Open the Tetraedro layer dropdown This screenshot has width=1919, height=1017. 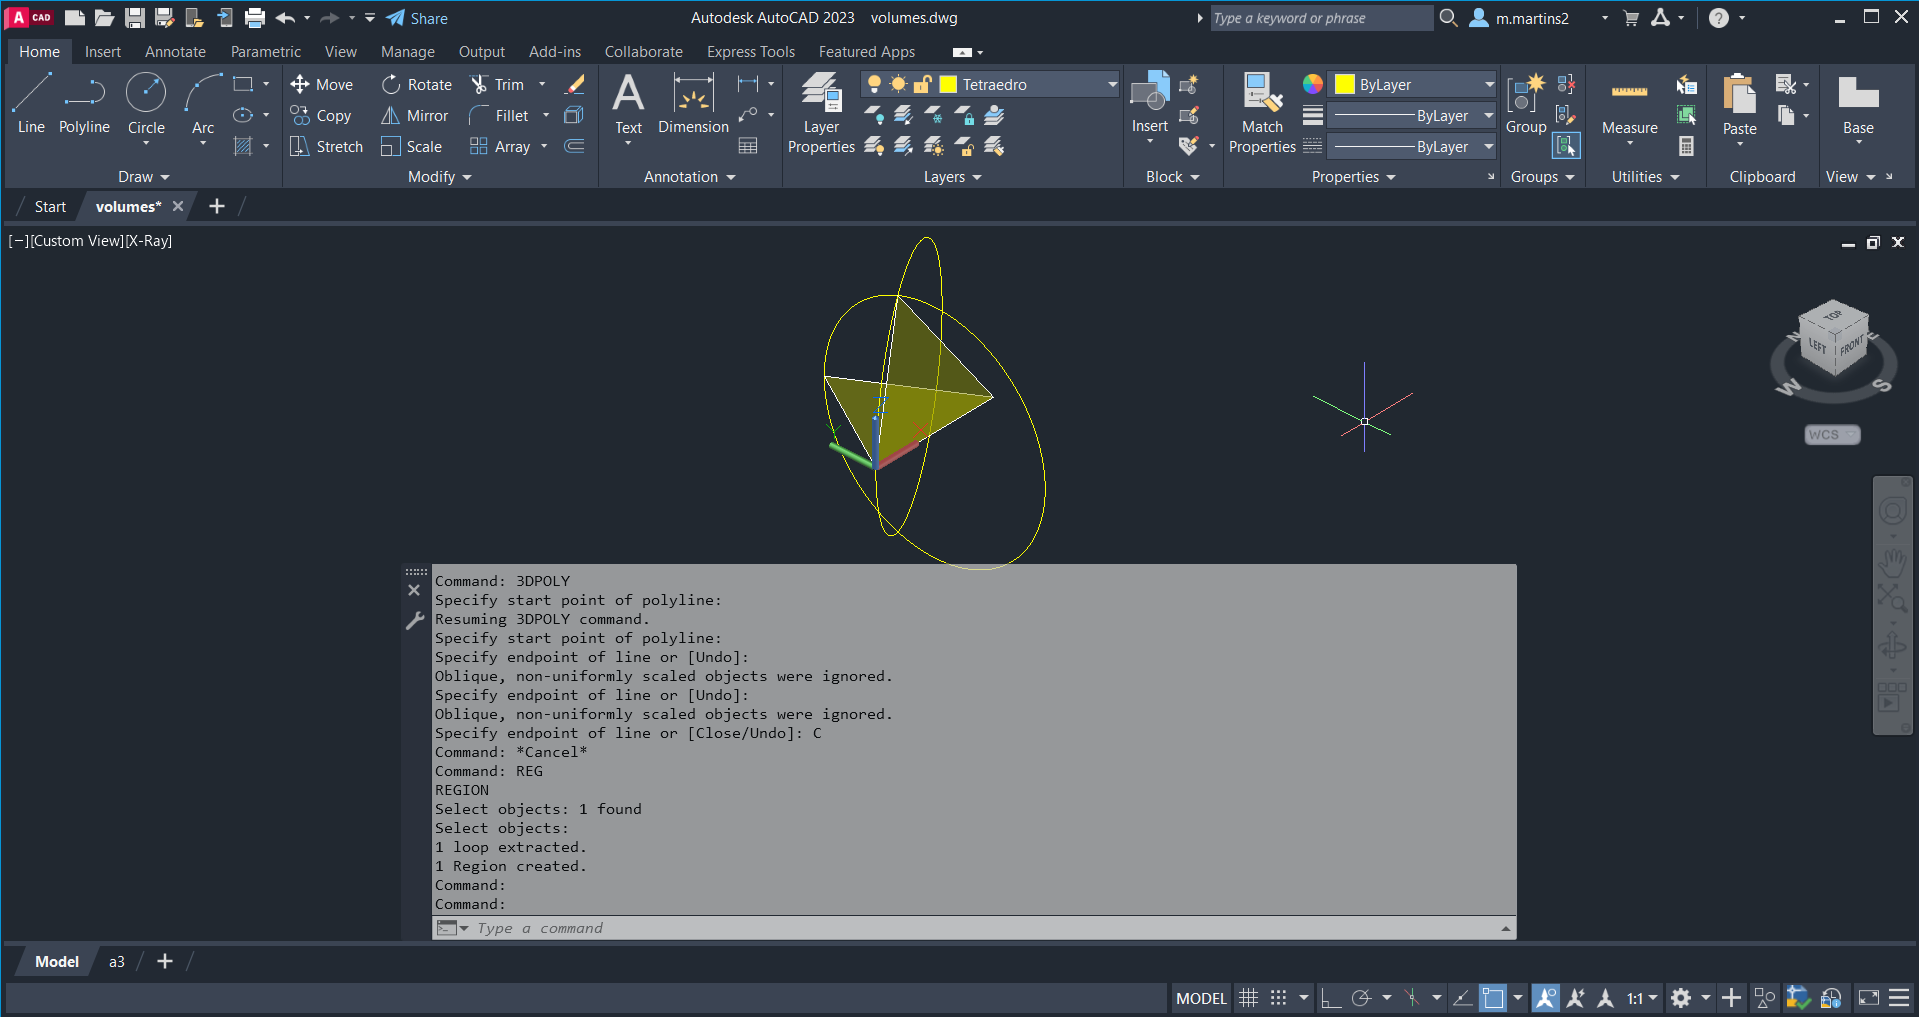tap(1111, 85)
